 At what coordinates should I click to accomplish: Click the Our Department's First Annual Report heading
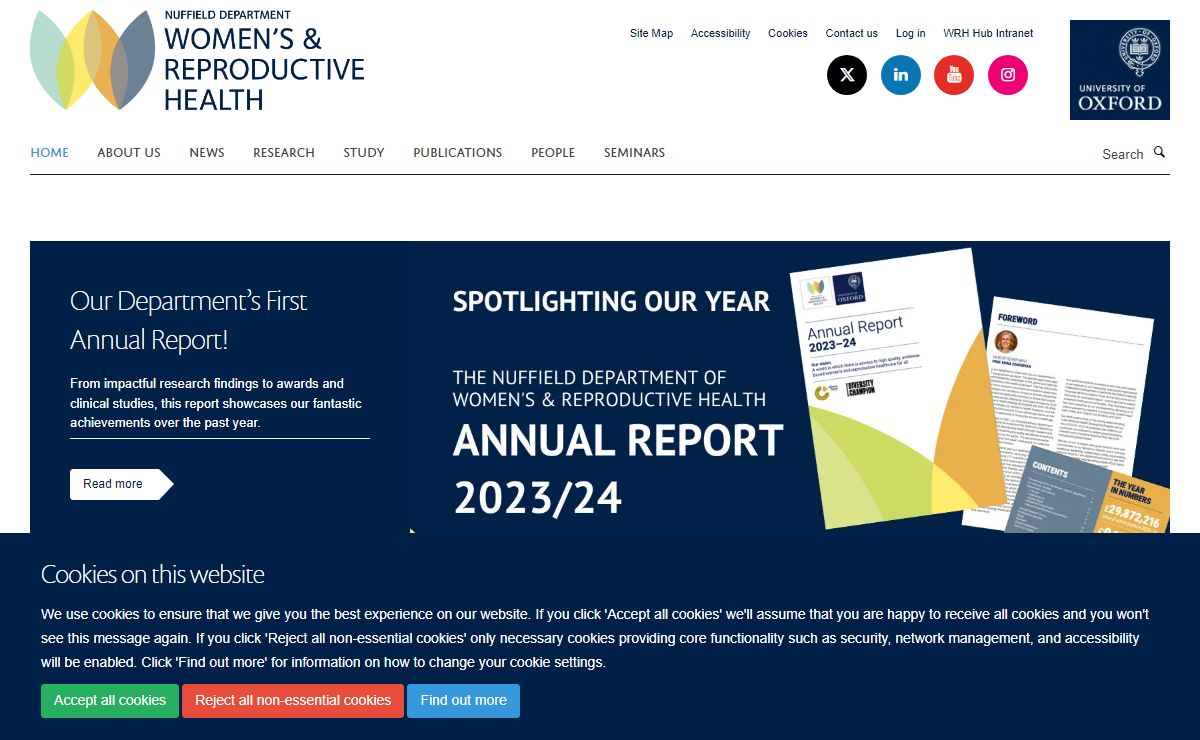189,320
